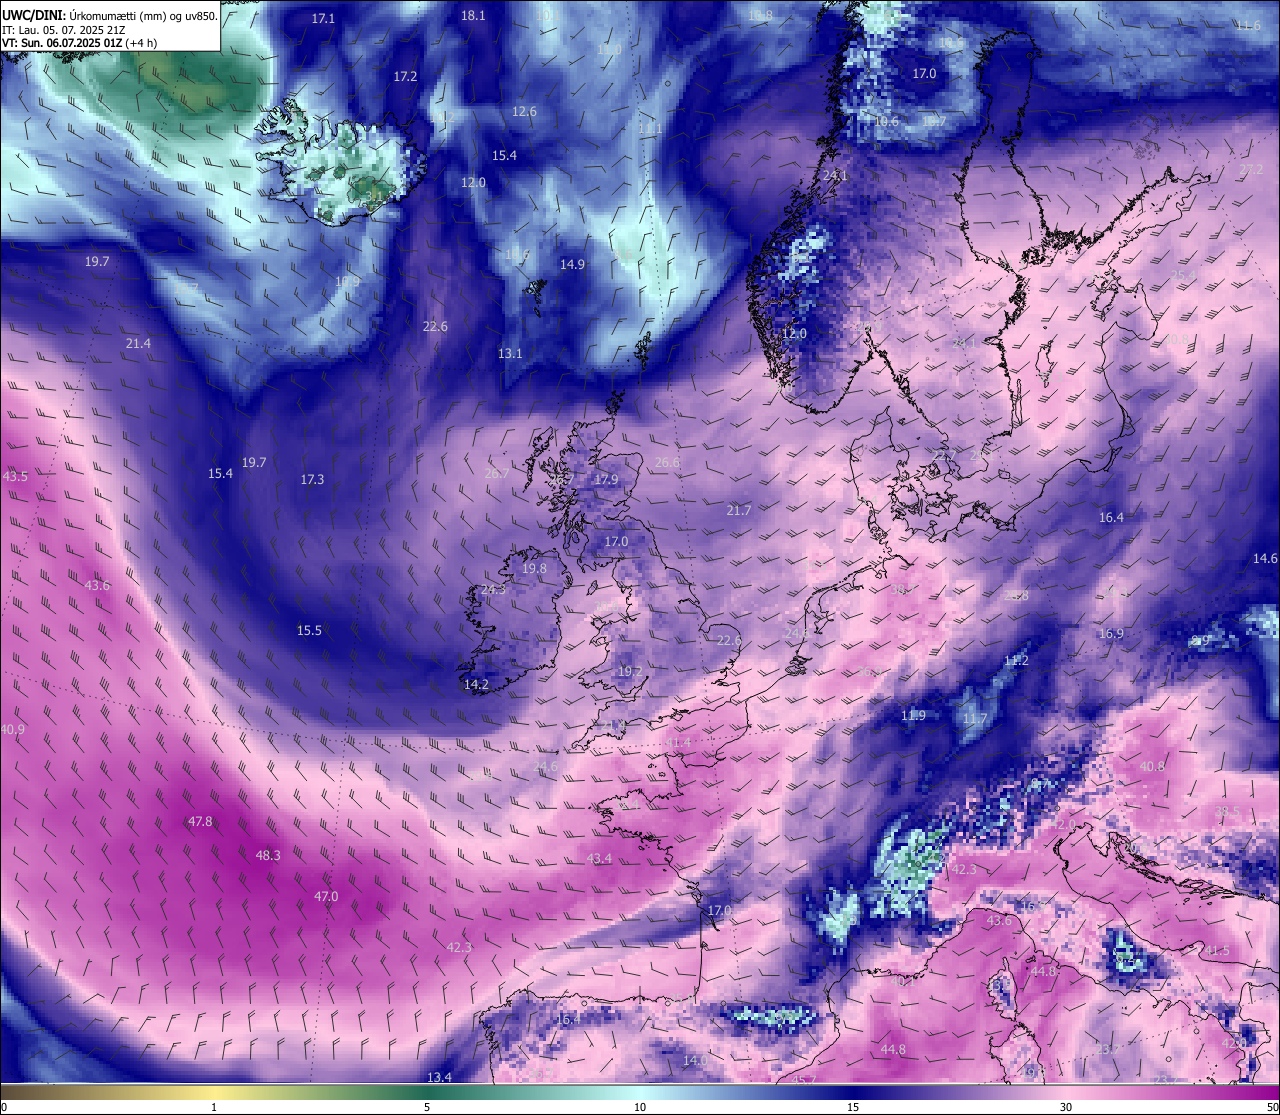
Task: Click the color scale tick labeled 30
Action: (1066, 1107)
